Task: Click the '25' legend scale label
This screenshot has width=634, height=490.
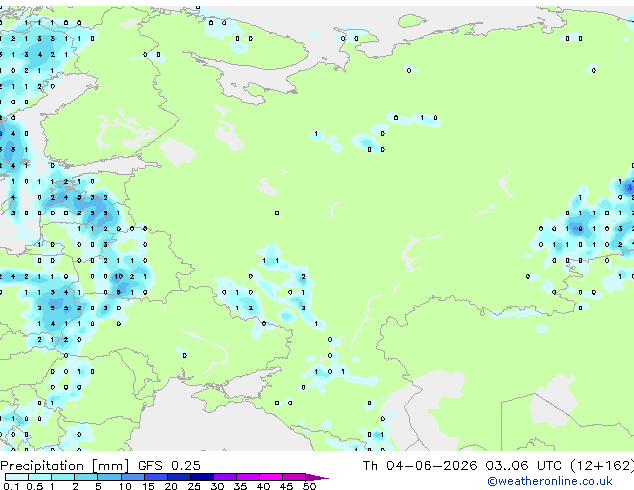Action: point(194,486)
